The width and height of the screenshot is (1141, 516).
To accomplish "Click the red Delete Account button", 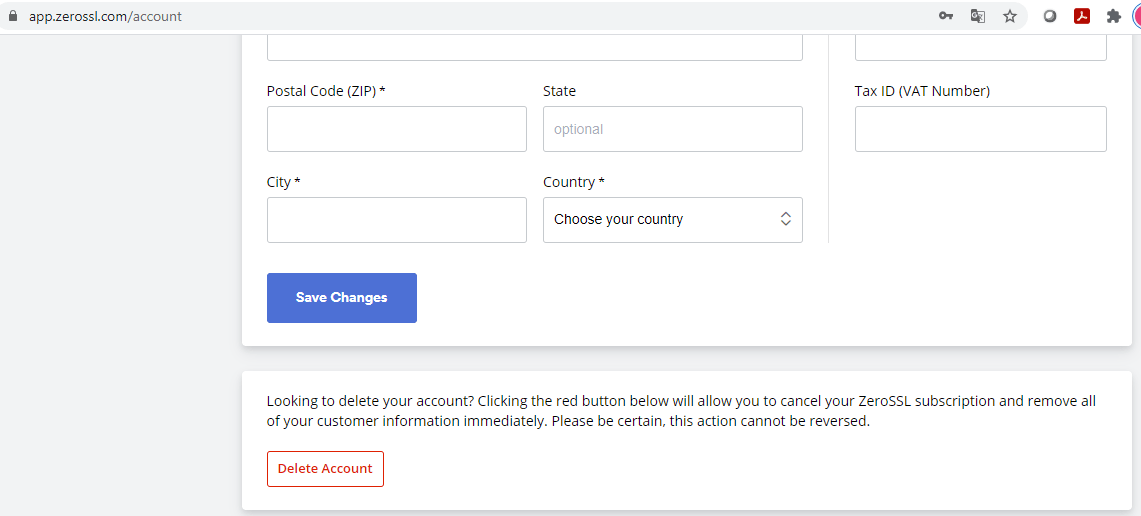I will [325, 469].
